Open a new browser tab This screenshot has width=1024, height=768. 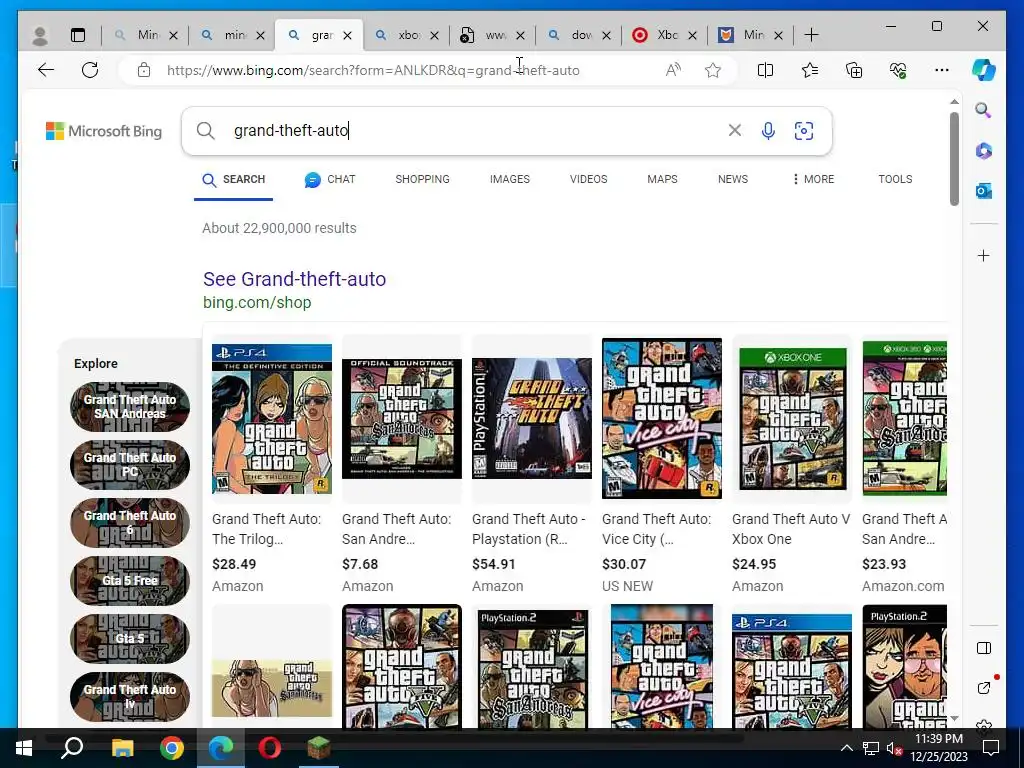(811, 35)
